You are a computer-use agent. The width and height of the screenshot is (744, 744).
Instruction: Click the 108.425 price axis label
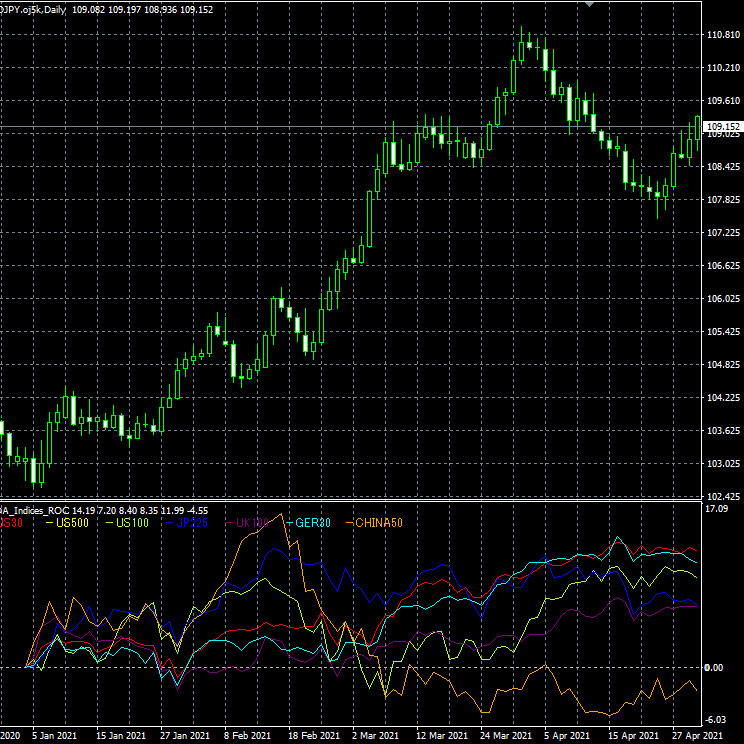723,167
